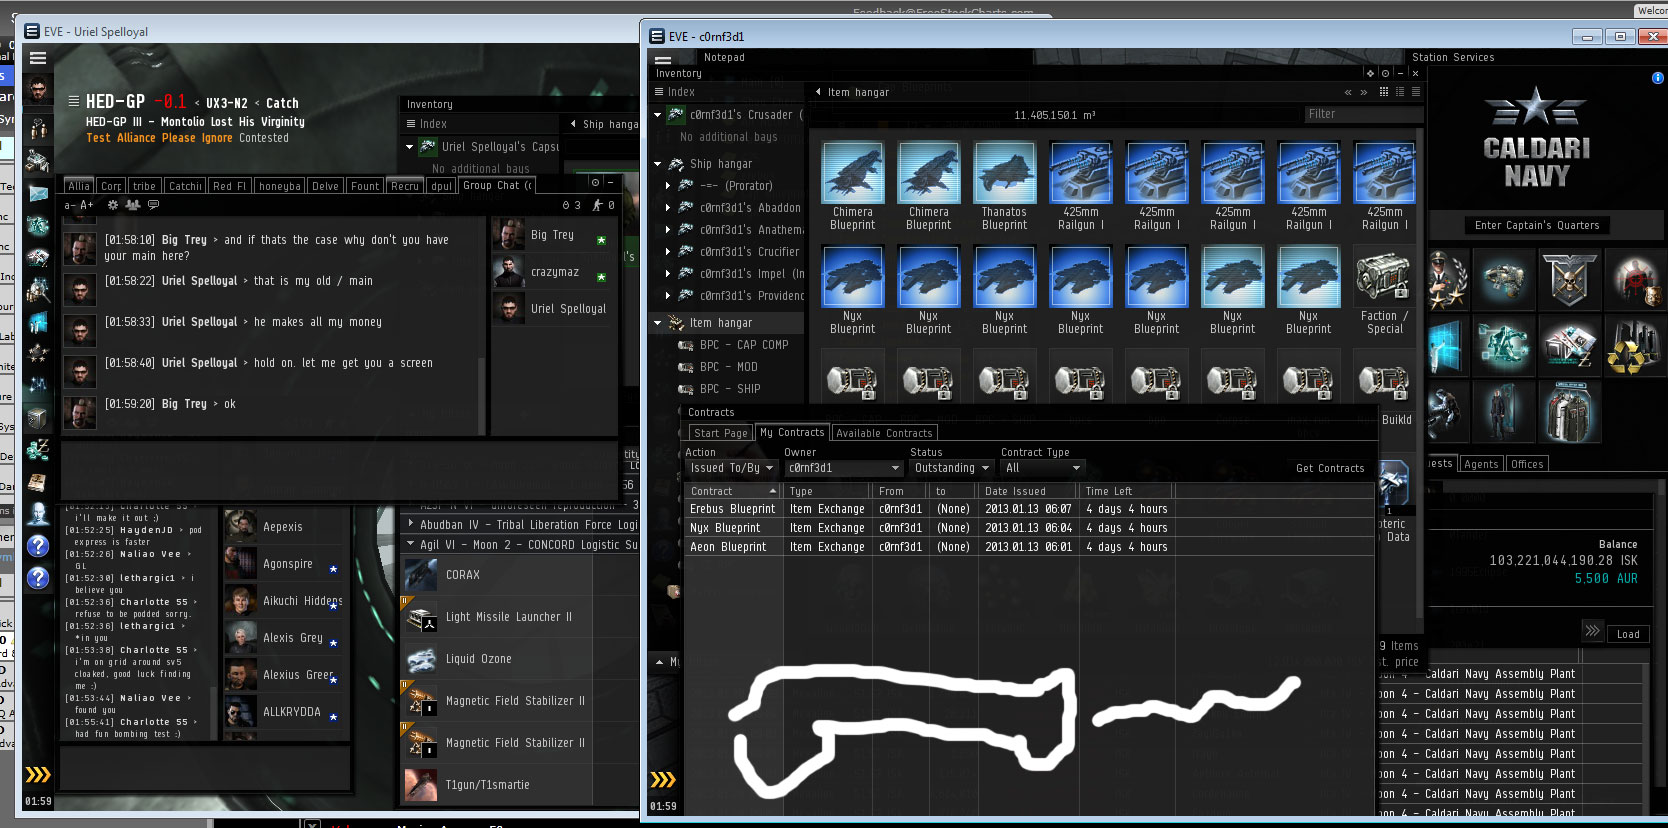
Task: Switch to Available Contracts tab
Action: click(884, 433)
